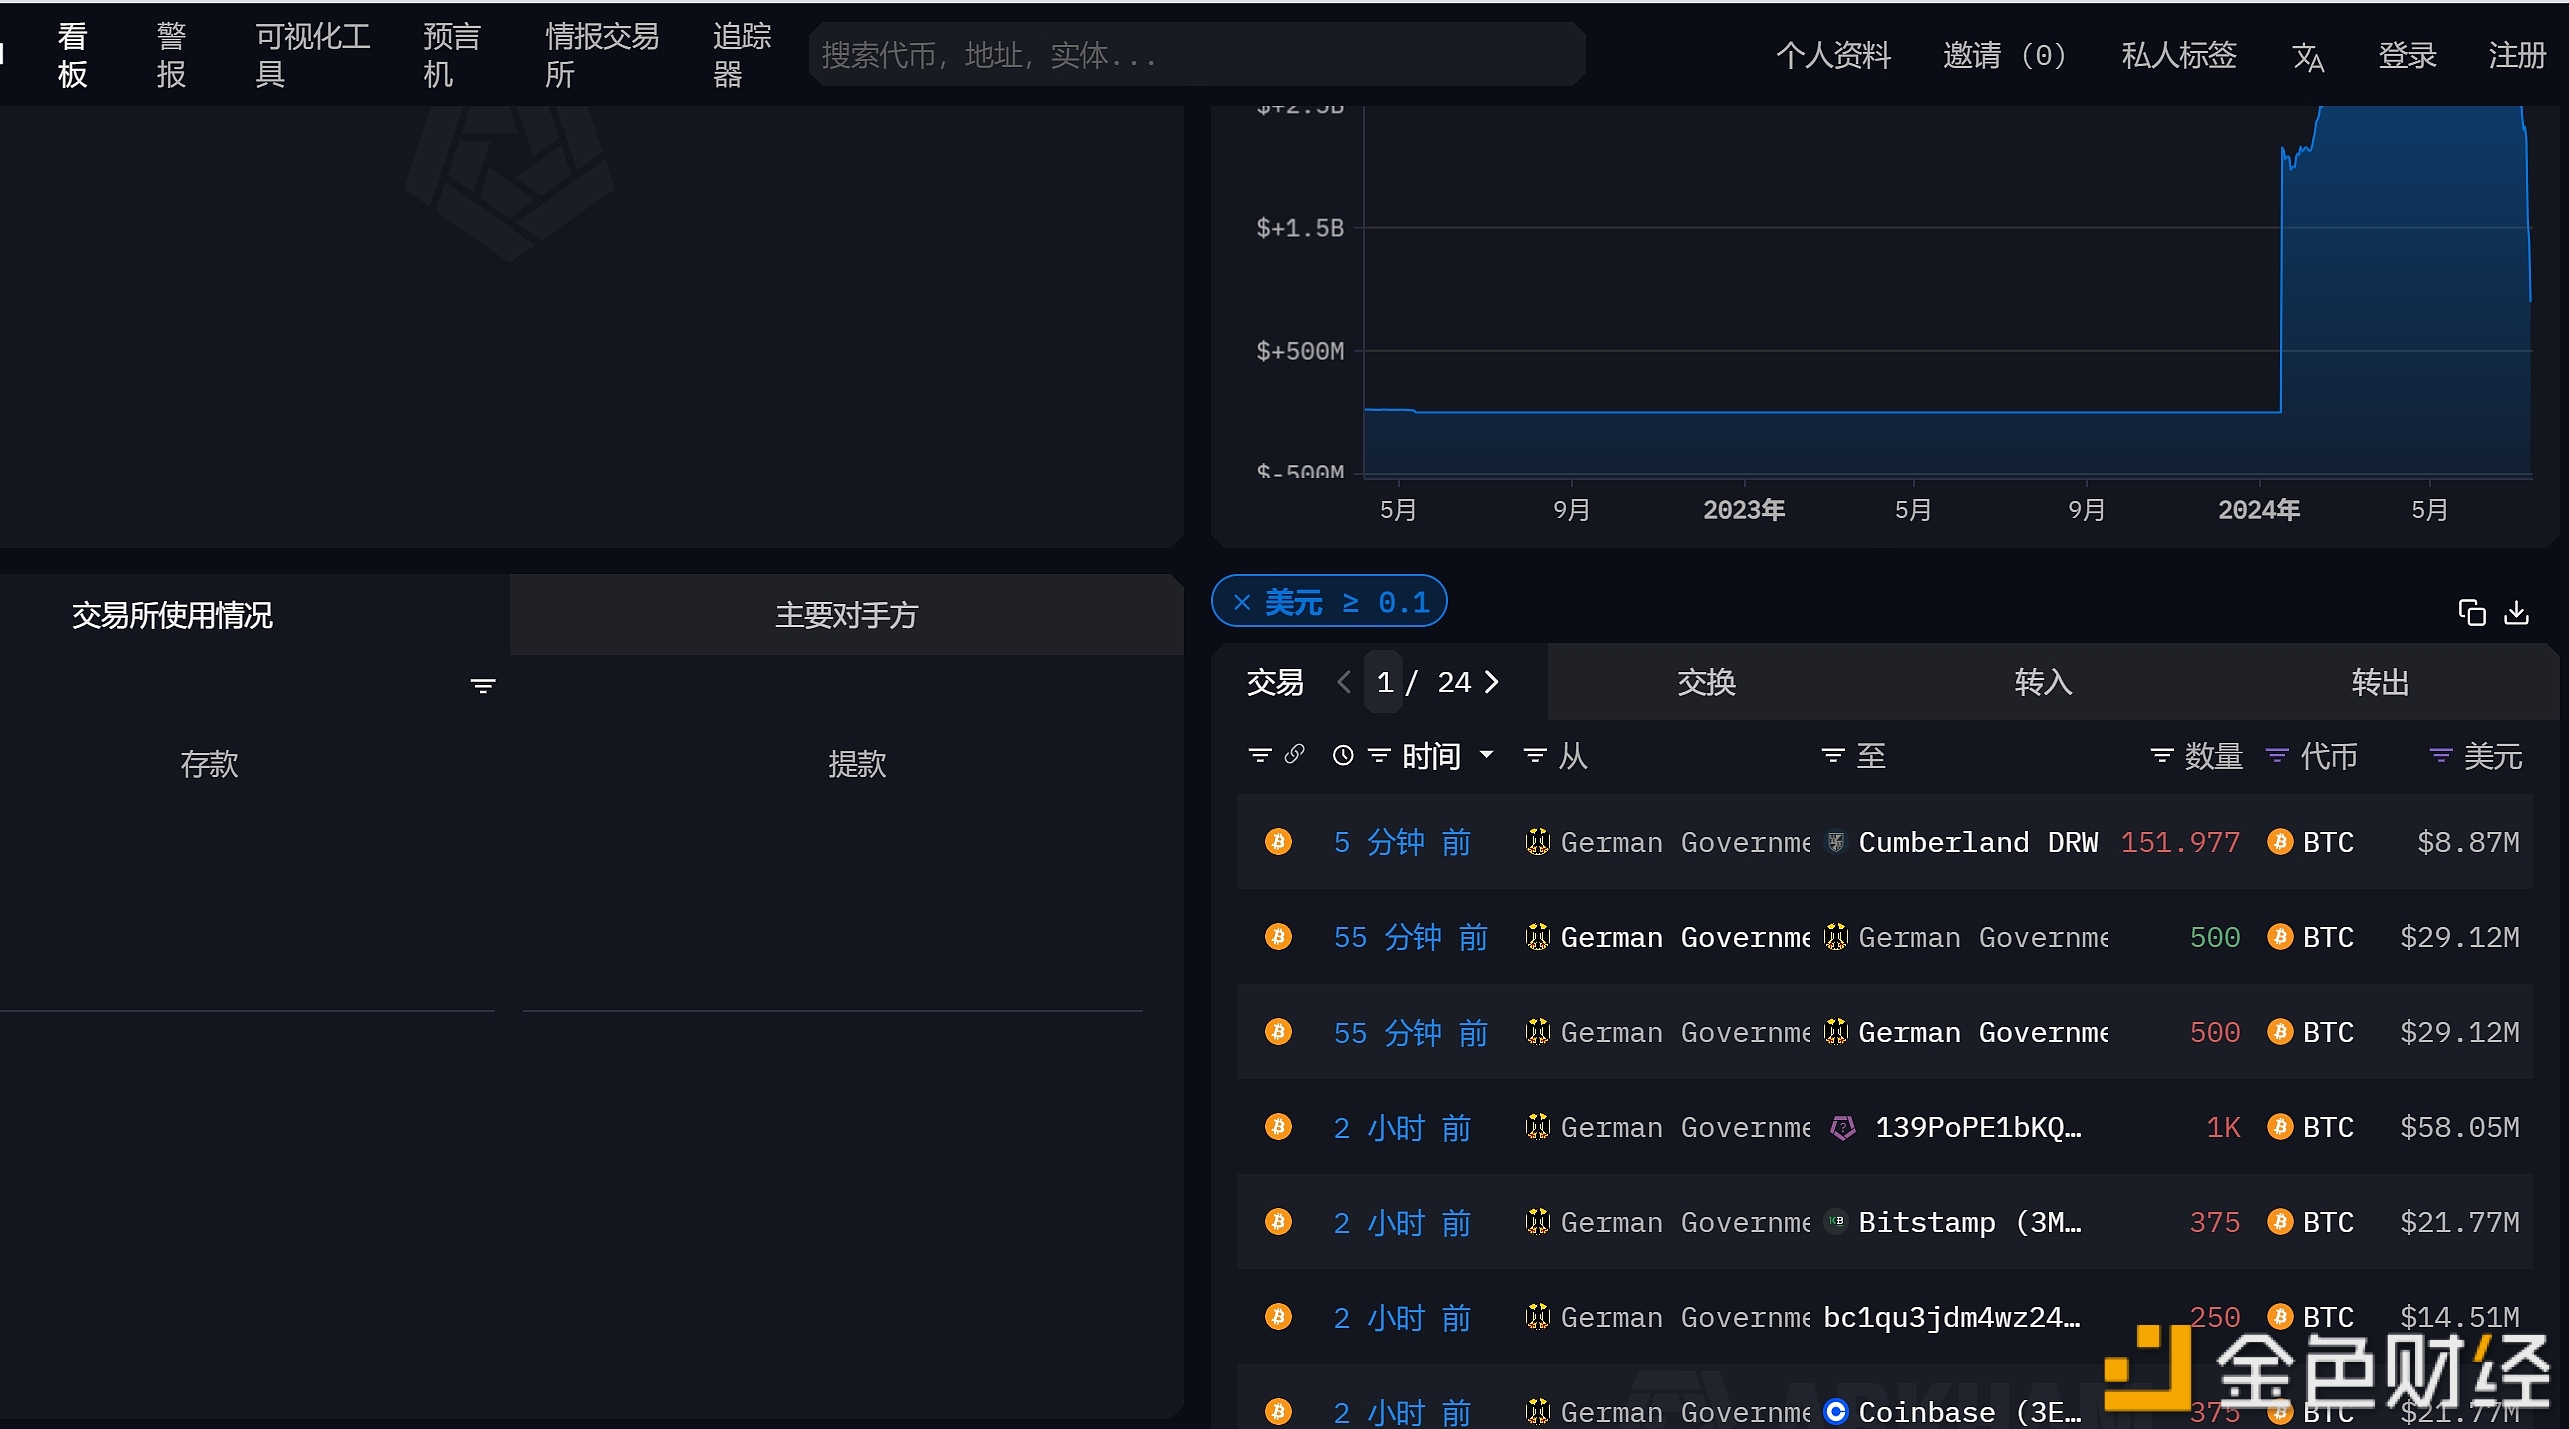Go to next transactions page arrow
The height and width of the screenshot is (1429, 2569).
click(x=1492, y=682)
